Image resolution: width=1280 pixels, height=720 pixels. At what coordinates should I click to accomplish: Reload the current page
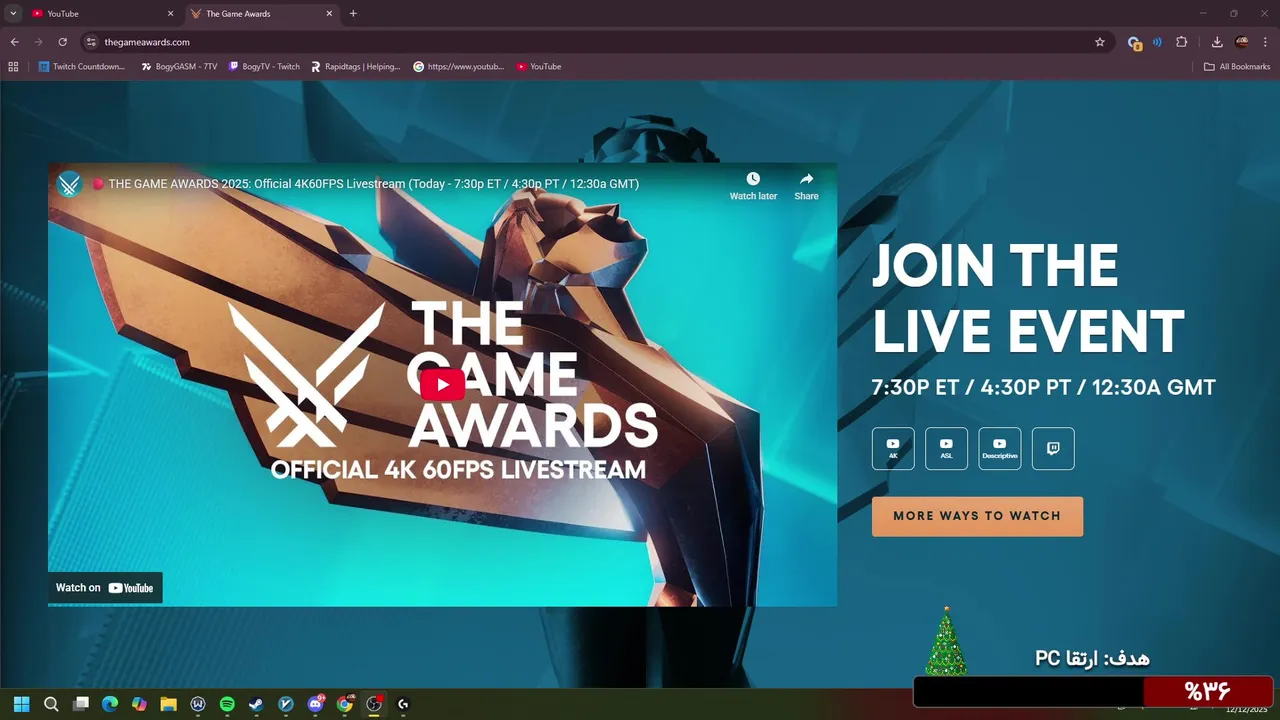(x=62, y=42)
